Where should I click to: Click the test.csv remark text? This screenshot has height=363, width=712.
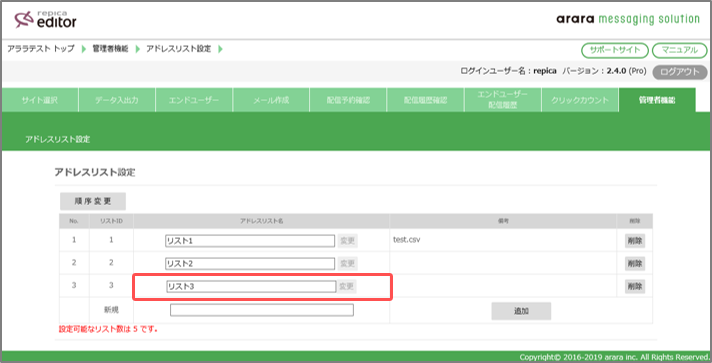(x=406, y=240)
